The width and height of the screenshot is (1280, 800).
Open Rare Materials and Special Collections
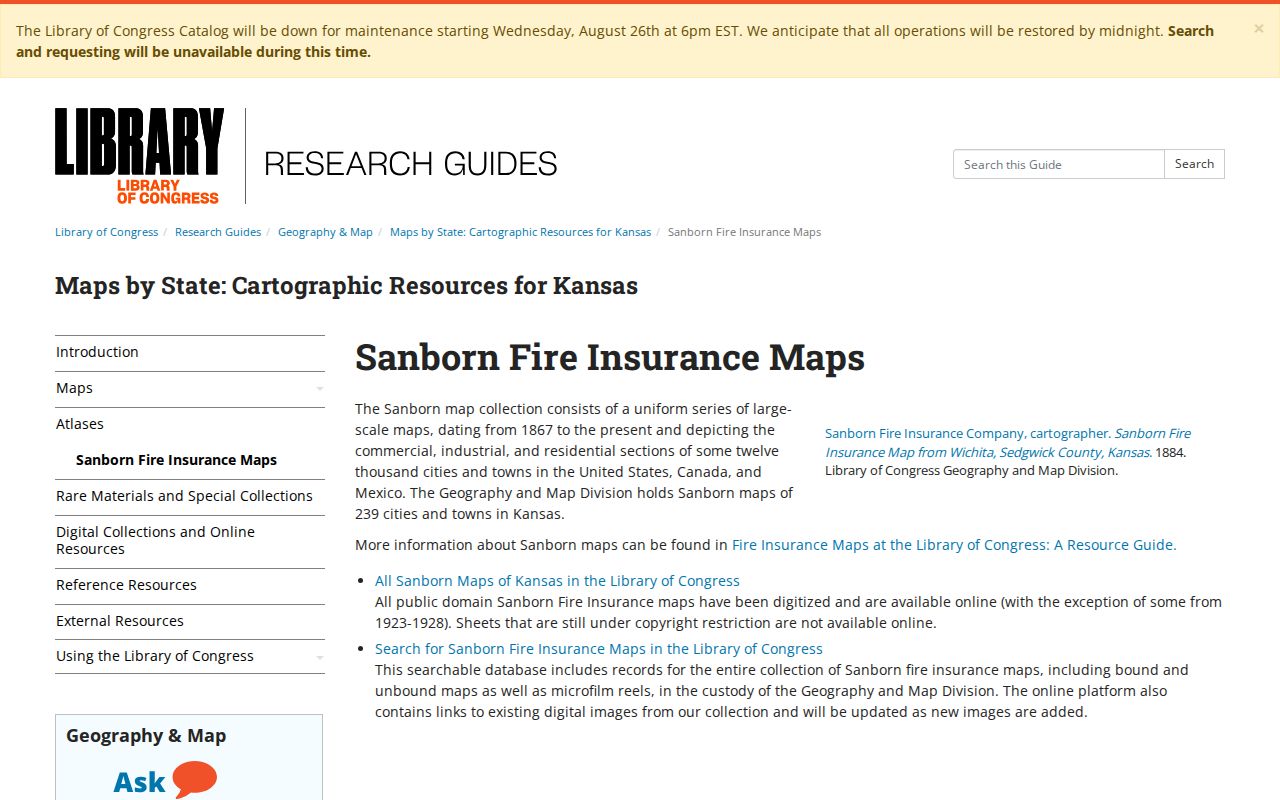point(190,496)
